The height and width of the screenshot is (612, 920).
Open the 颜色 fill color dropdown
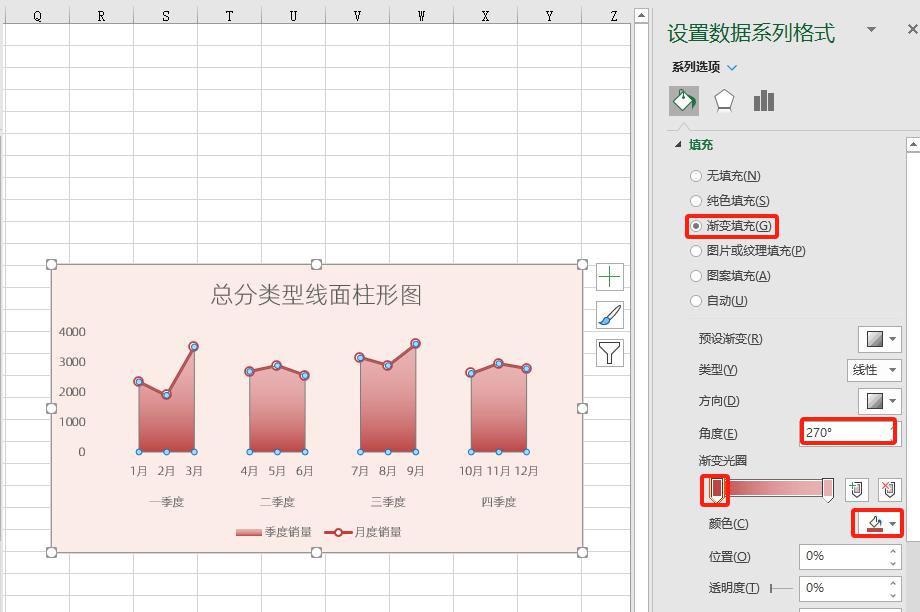(x=880, y=523)
